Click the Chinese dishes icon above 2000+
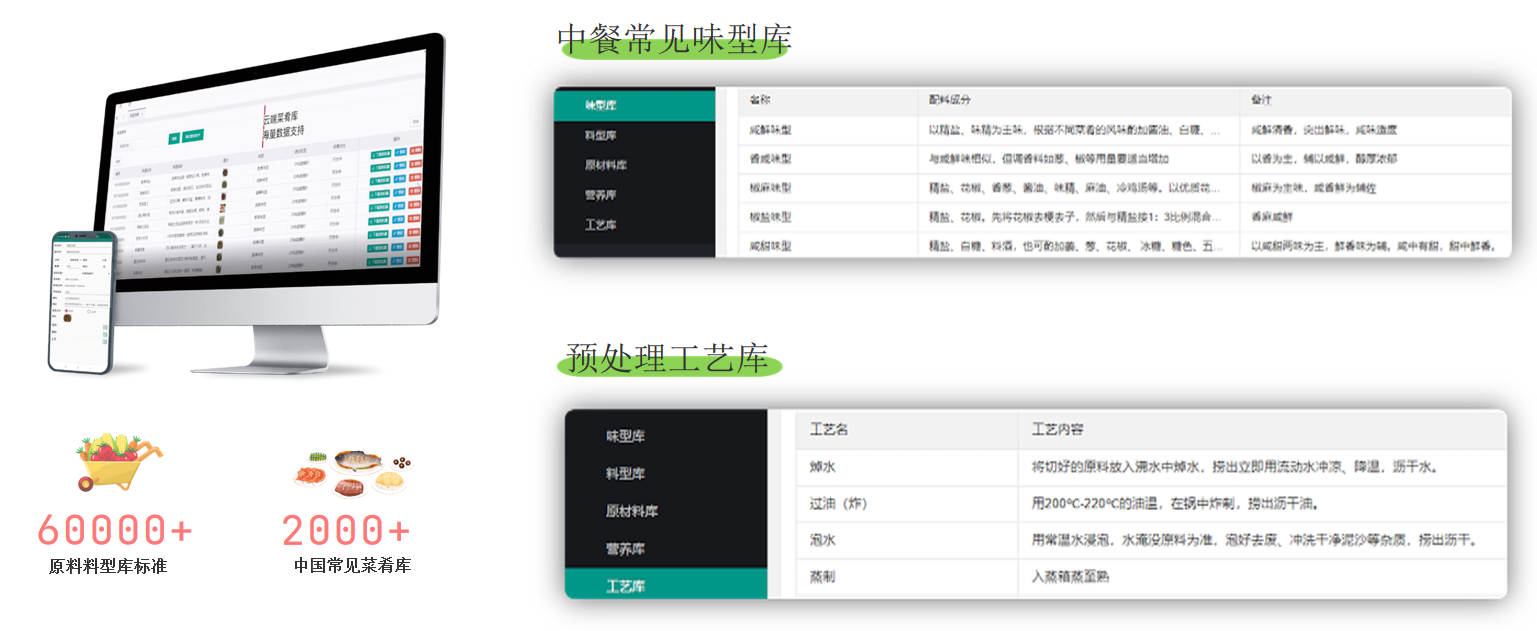This screenshot has height=631, width=1537. [x=351, y=472]
